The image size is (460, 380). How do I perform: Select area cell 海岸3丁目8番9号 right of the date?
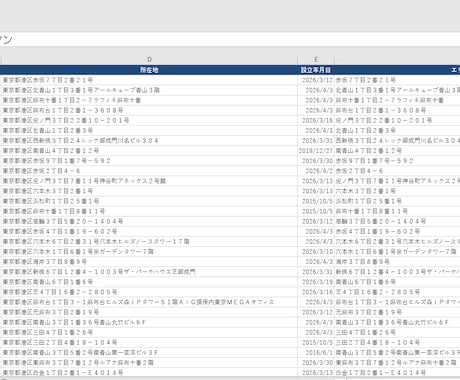(397, 262)
